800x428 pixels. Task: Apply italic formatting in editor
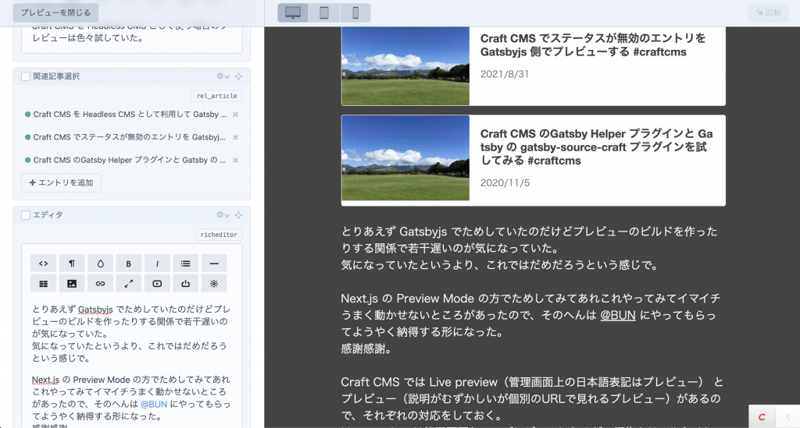click(x=157, y=264)
